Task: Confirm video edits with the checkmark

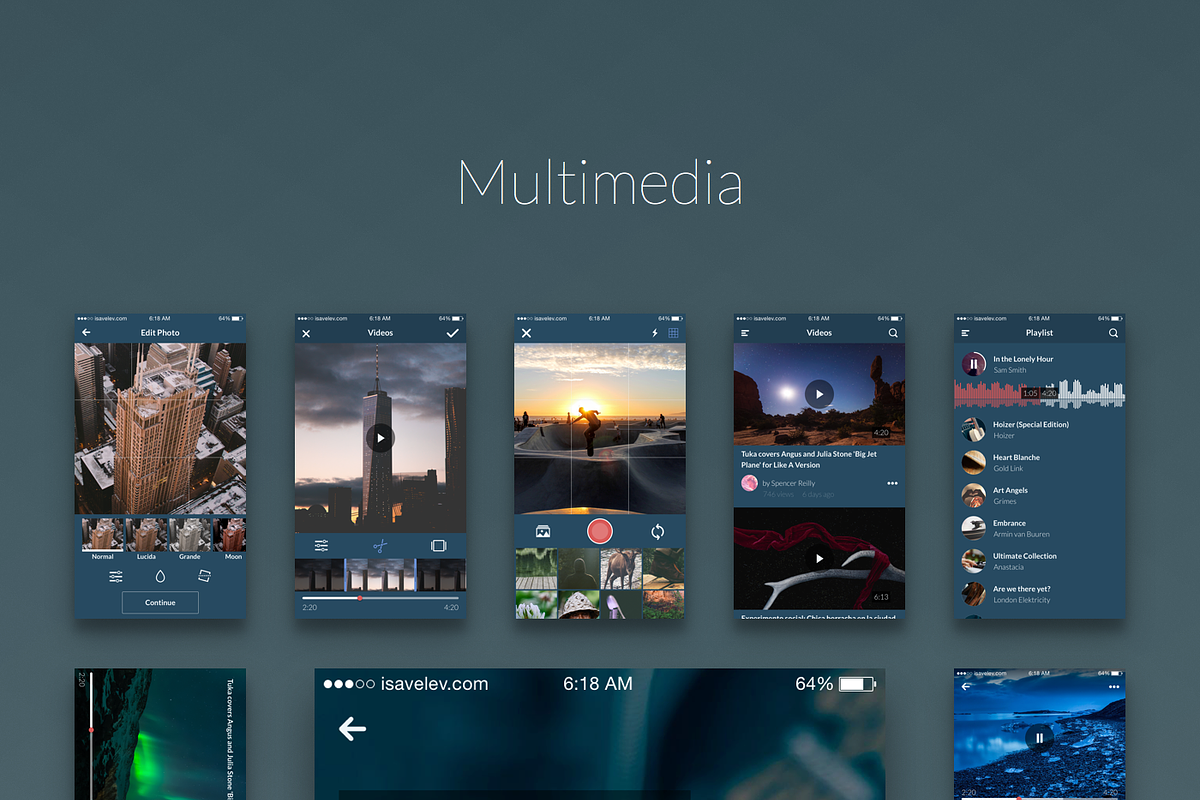Action: [x=453, y=333]
